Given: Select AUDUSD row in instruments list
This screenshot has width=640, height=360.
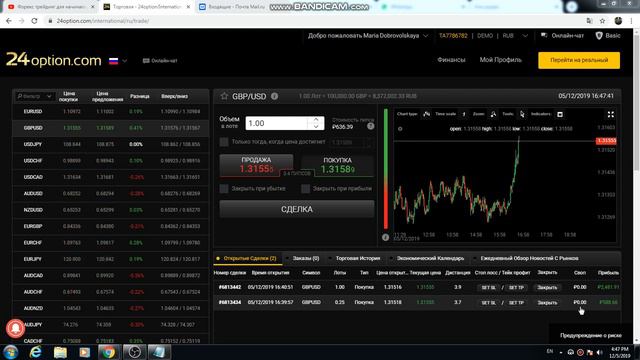Looking at the screenshot, I should (111, 193).
